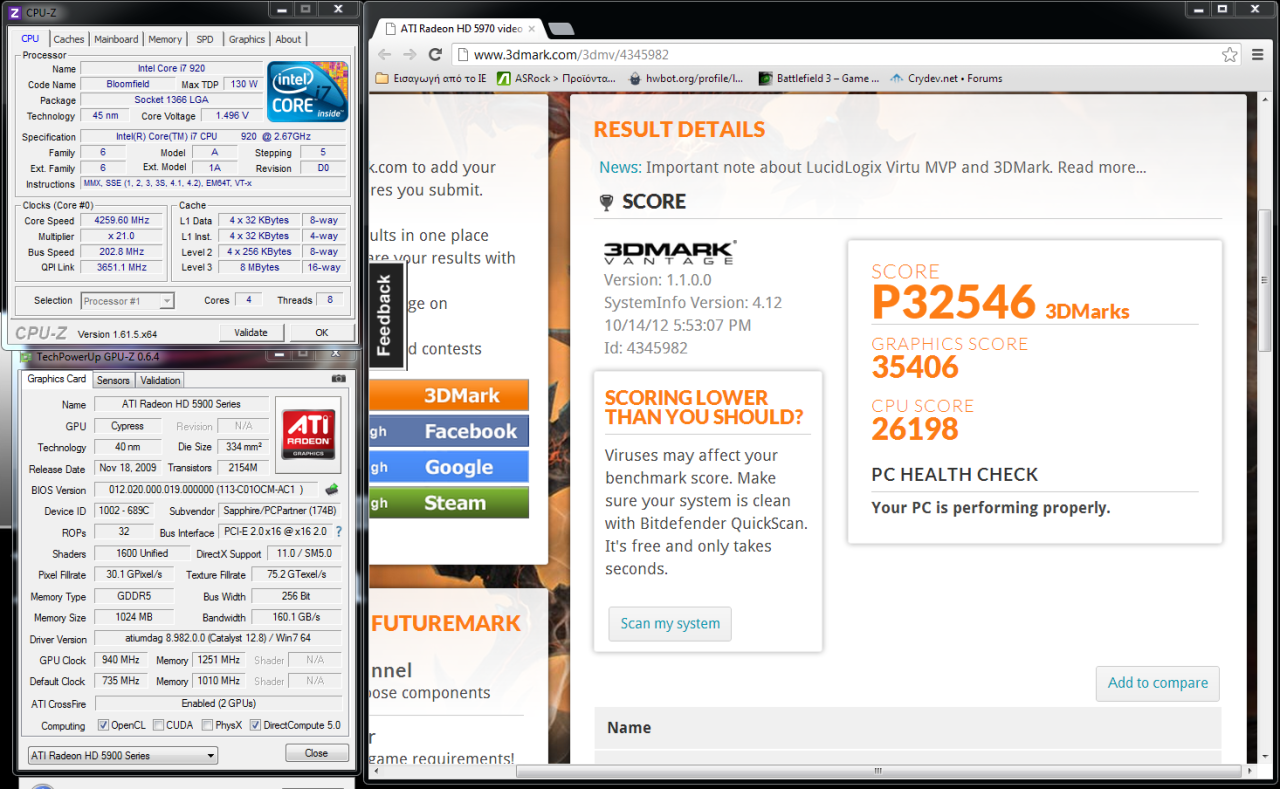The height and width of the screenshot is (789, 1280).
Task: Open Εισαγωγή από το IE bookmarks folder
Action: pyautogui.click(x=431, y=78)
